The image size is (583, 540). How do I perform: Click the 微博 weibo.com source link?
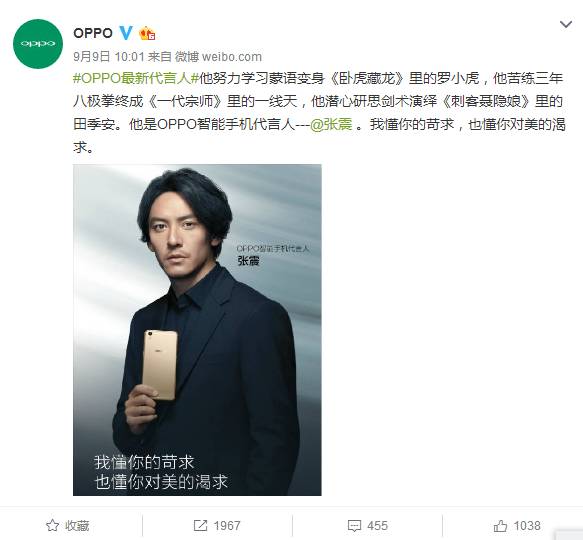218,57
